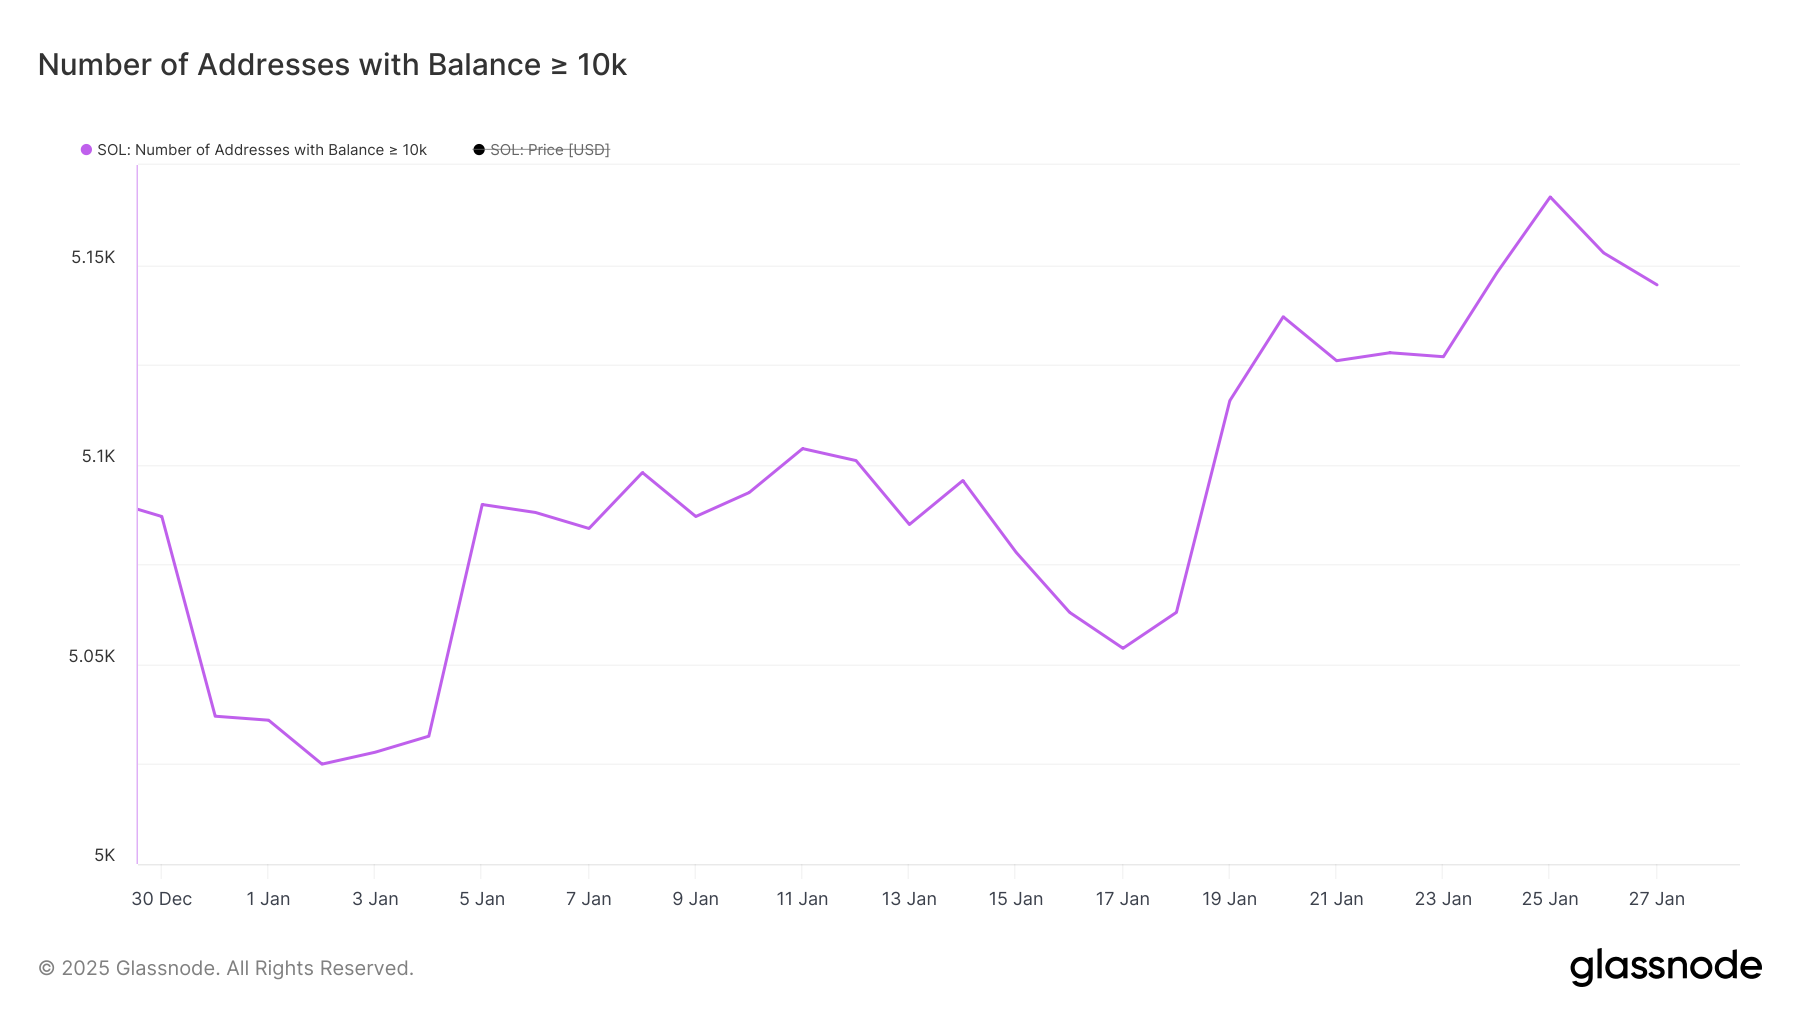Click the black SOL Price legend dot
The image size is (1800, 1013).
pos(479,150)
